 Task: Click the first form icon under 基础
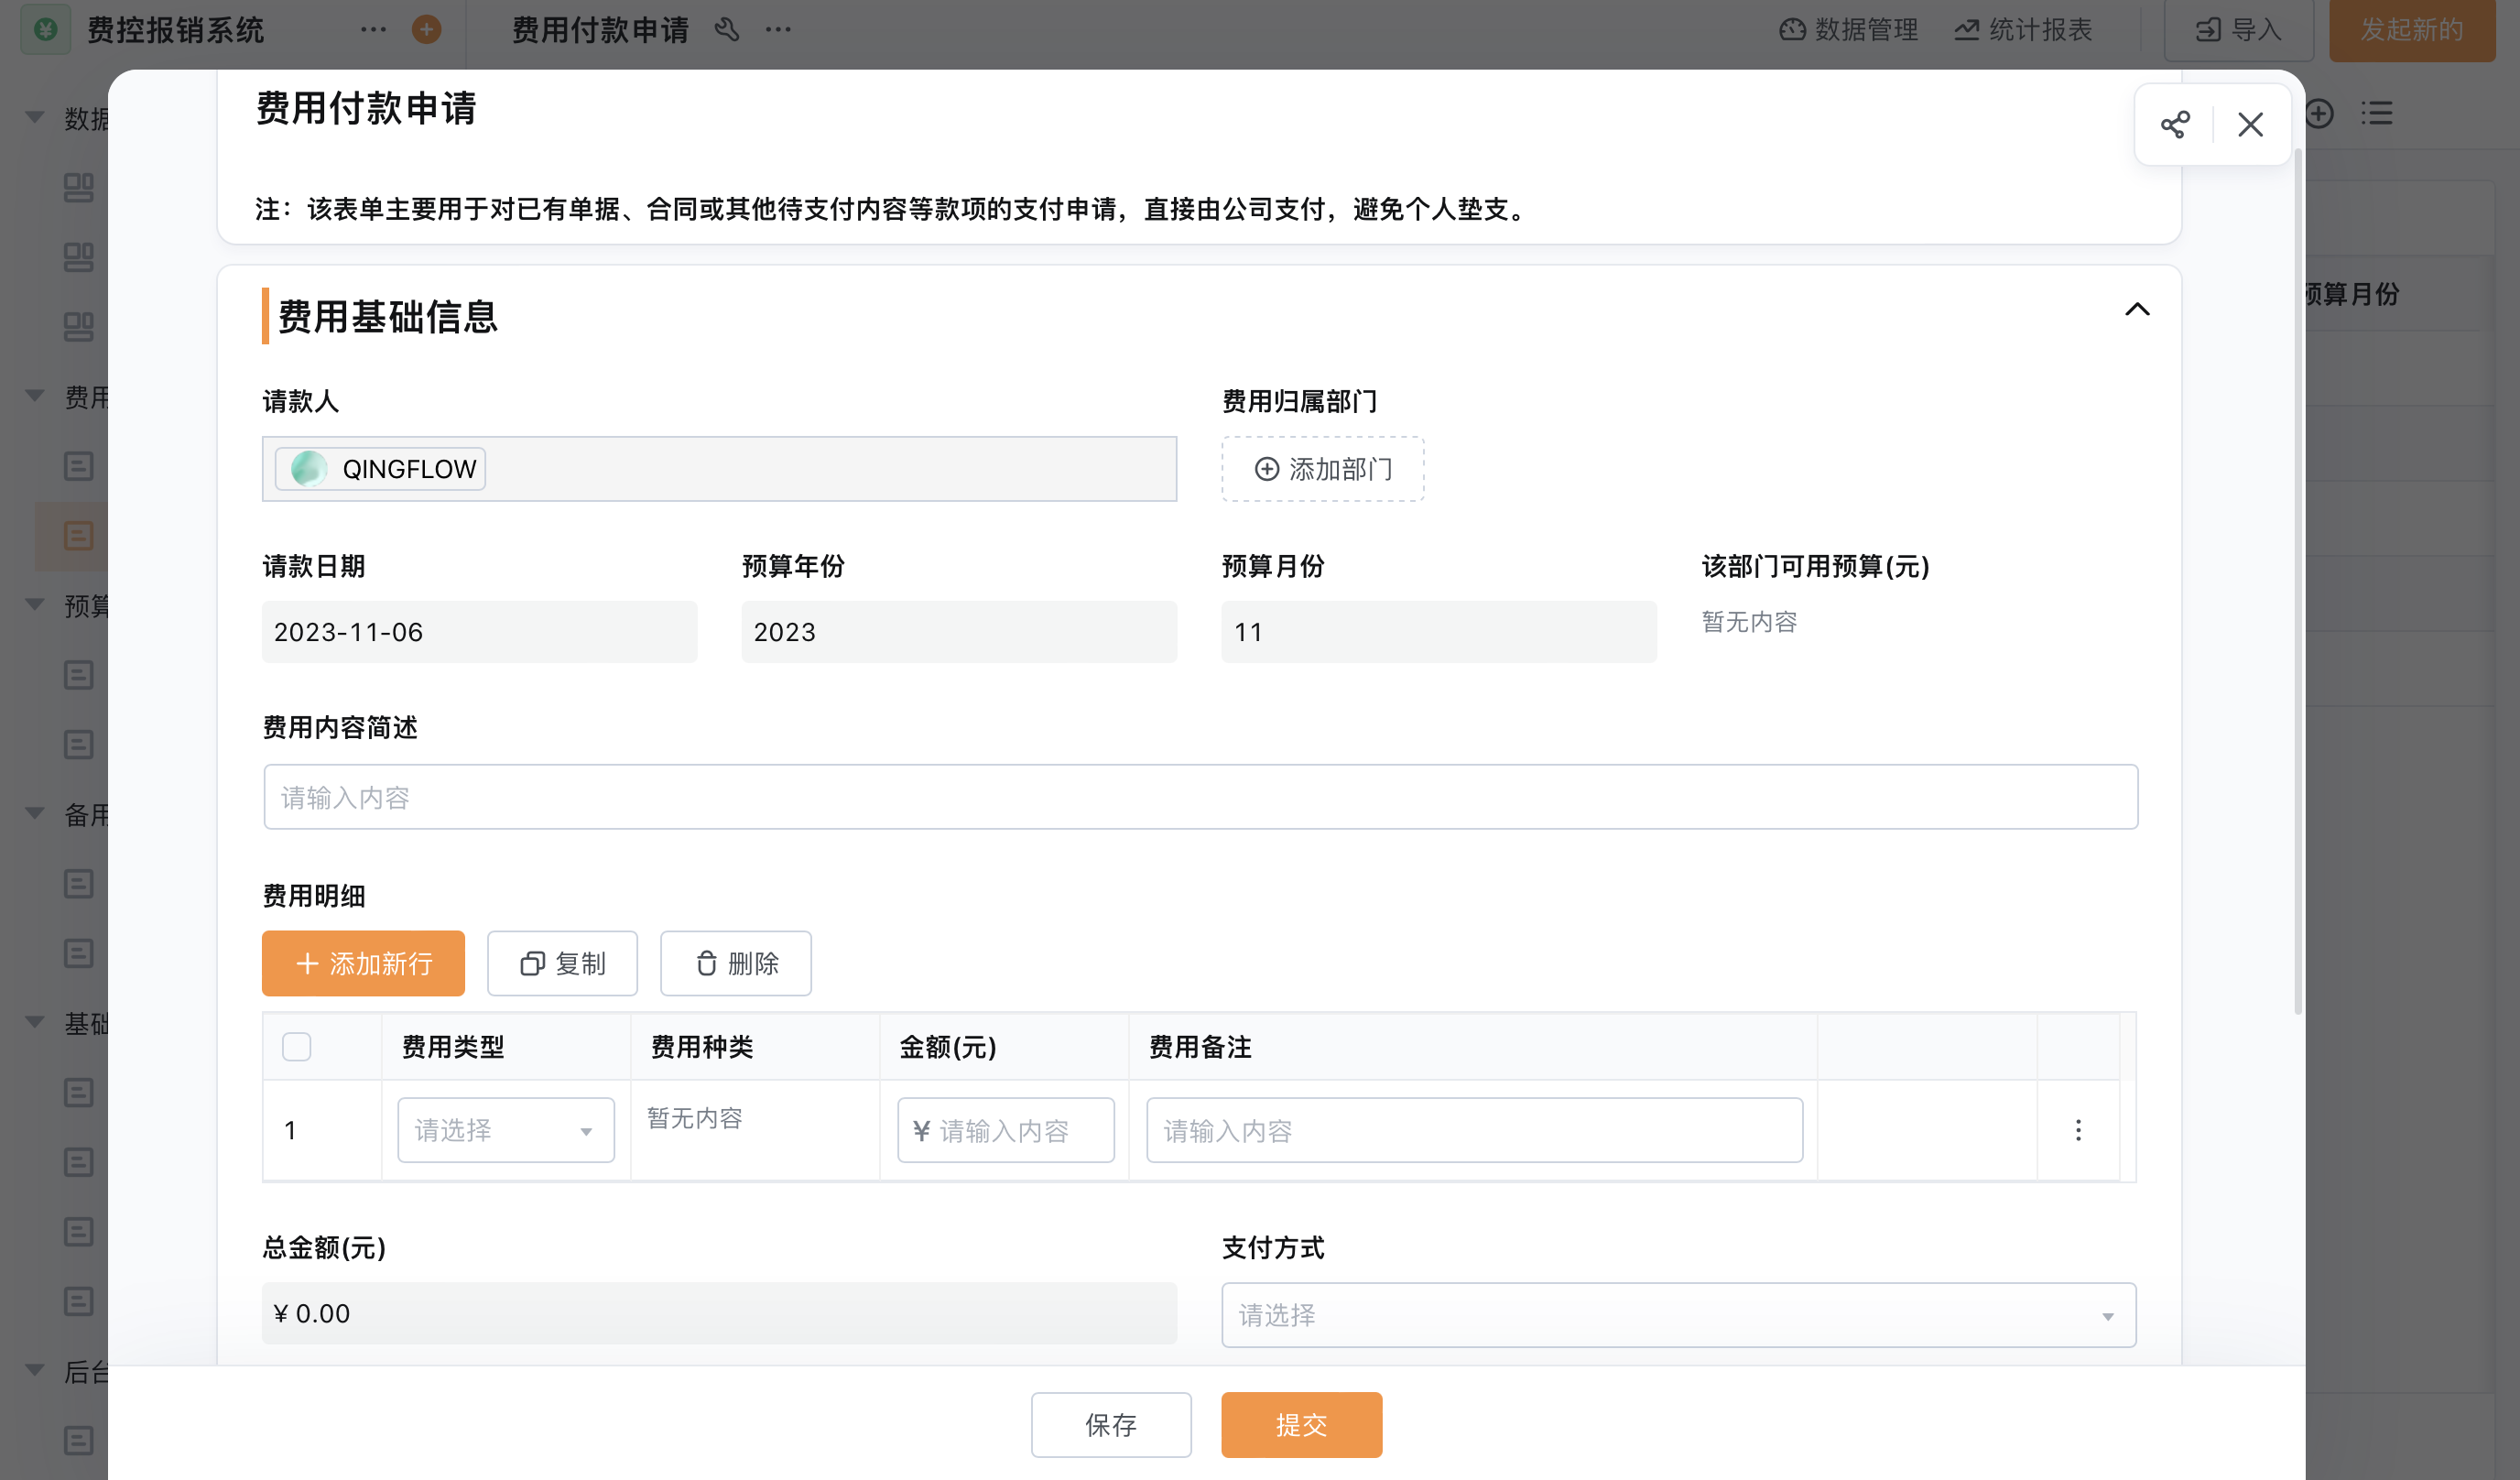(78, 1093)
